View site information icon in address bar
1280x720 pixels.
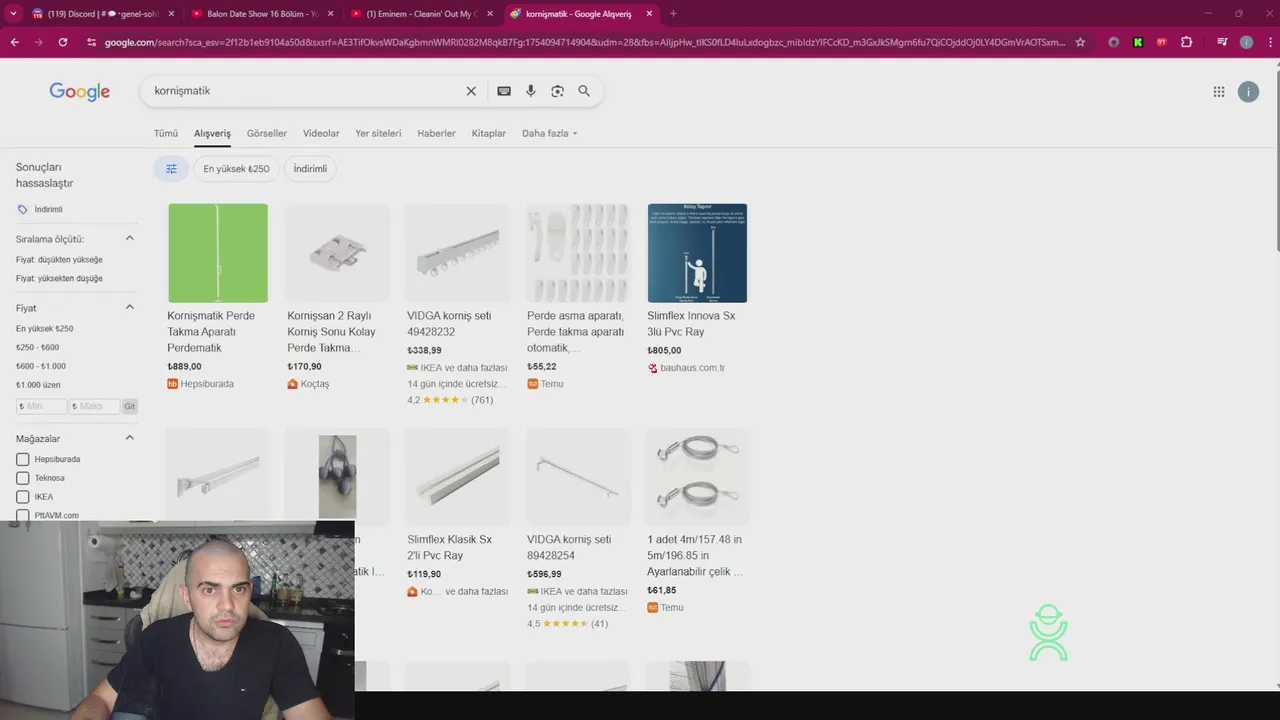pyautogui.click(x=91, y=42)
